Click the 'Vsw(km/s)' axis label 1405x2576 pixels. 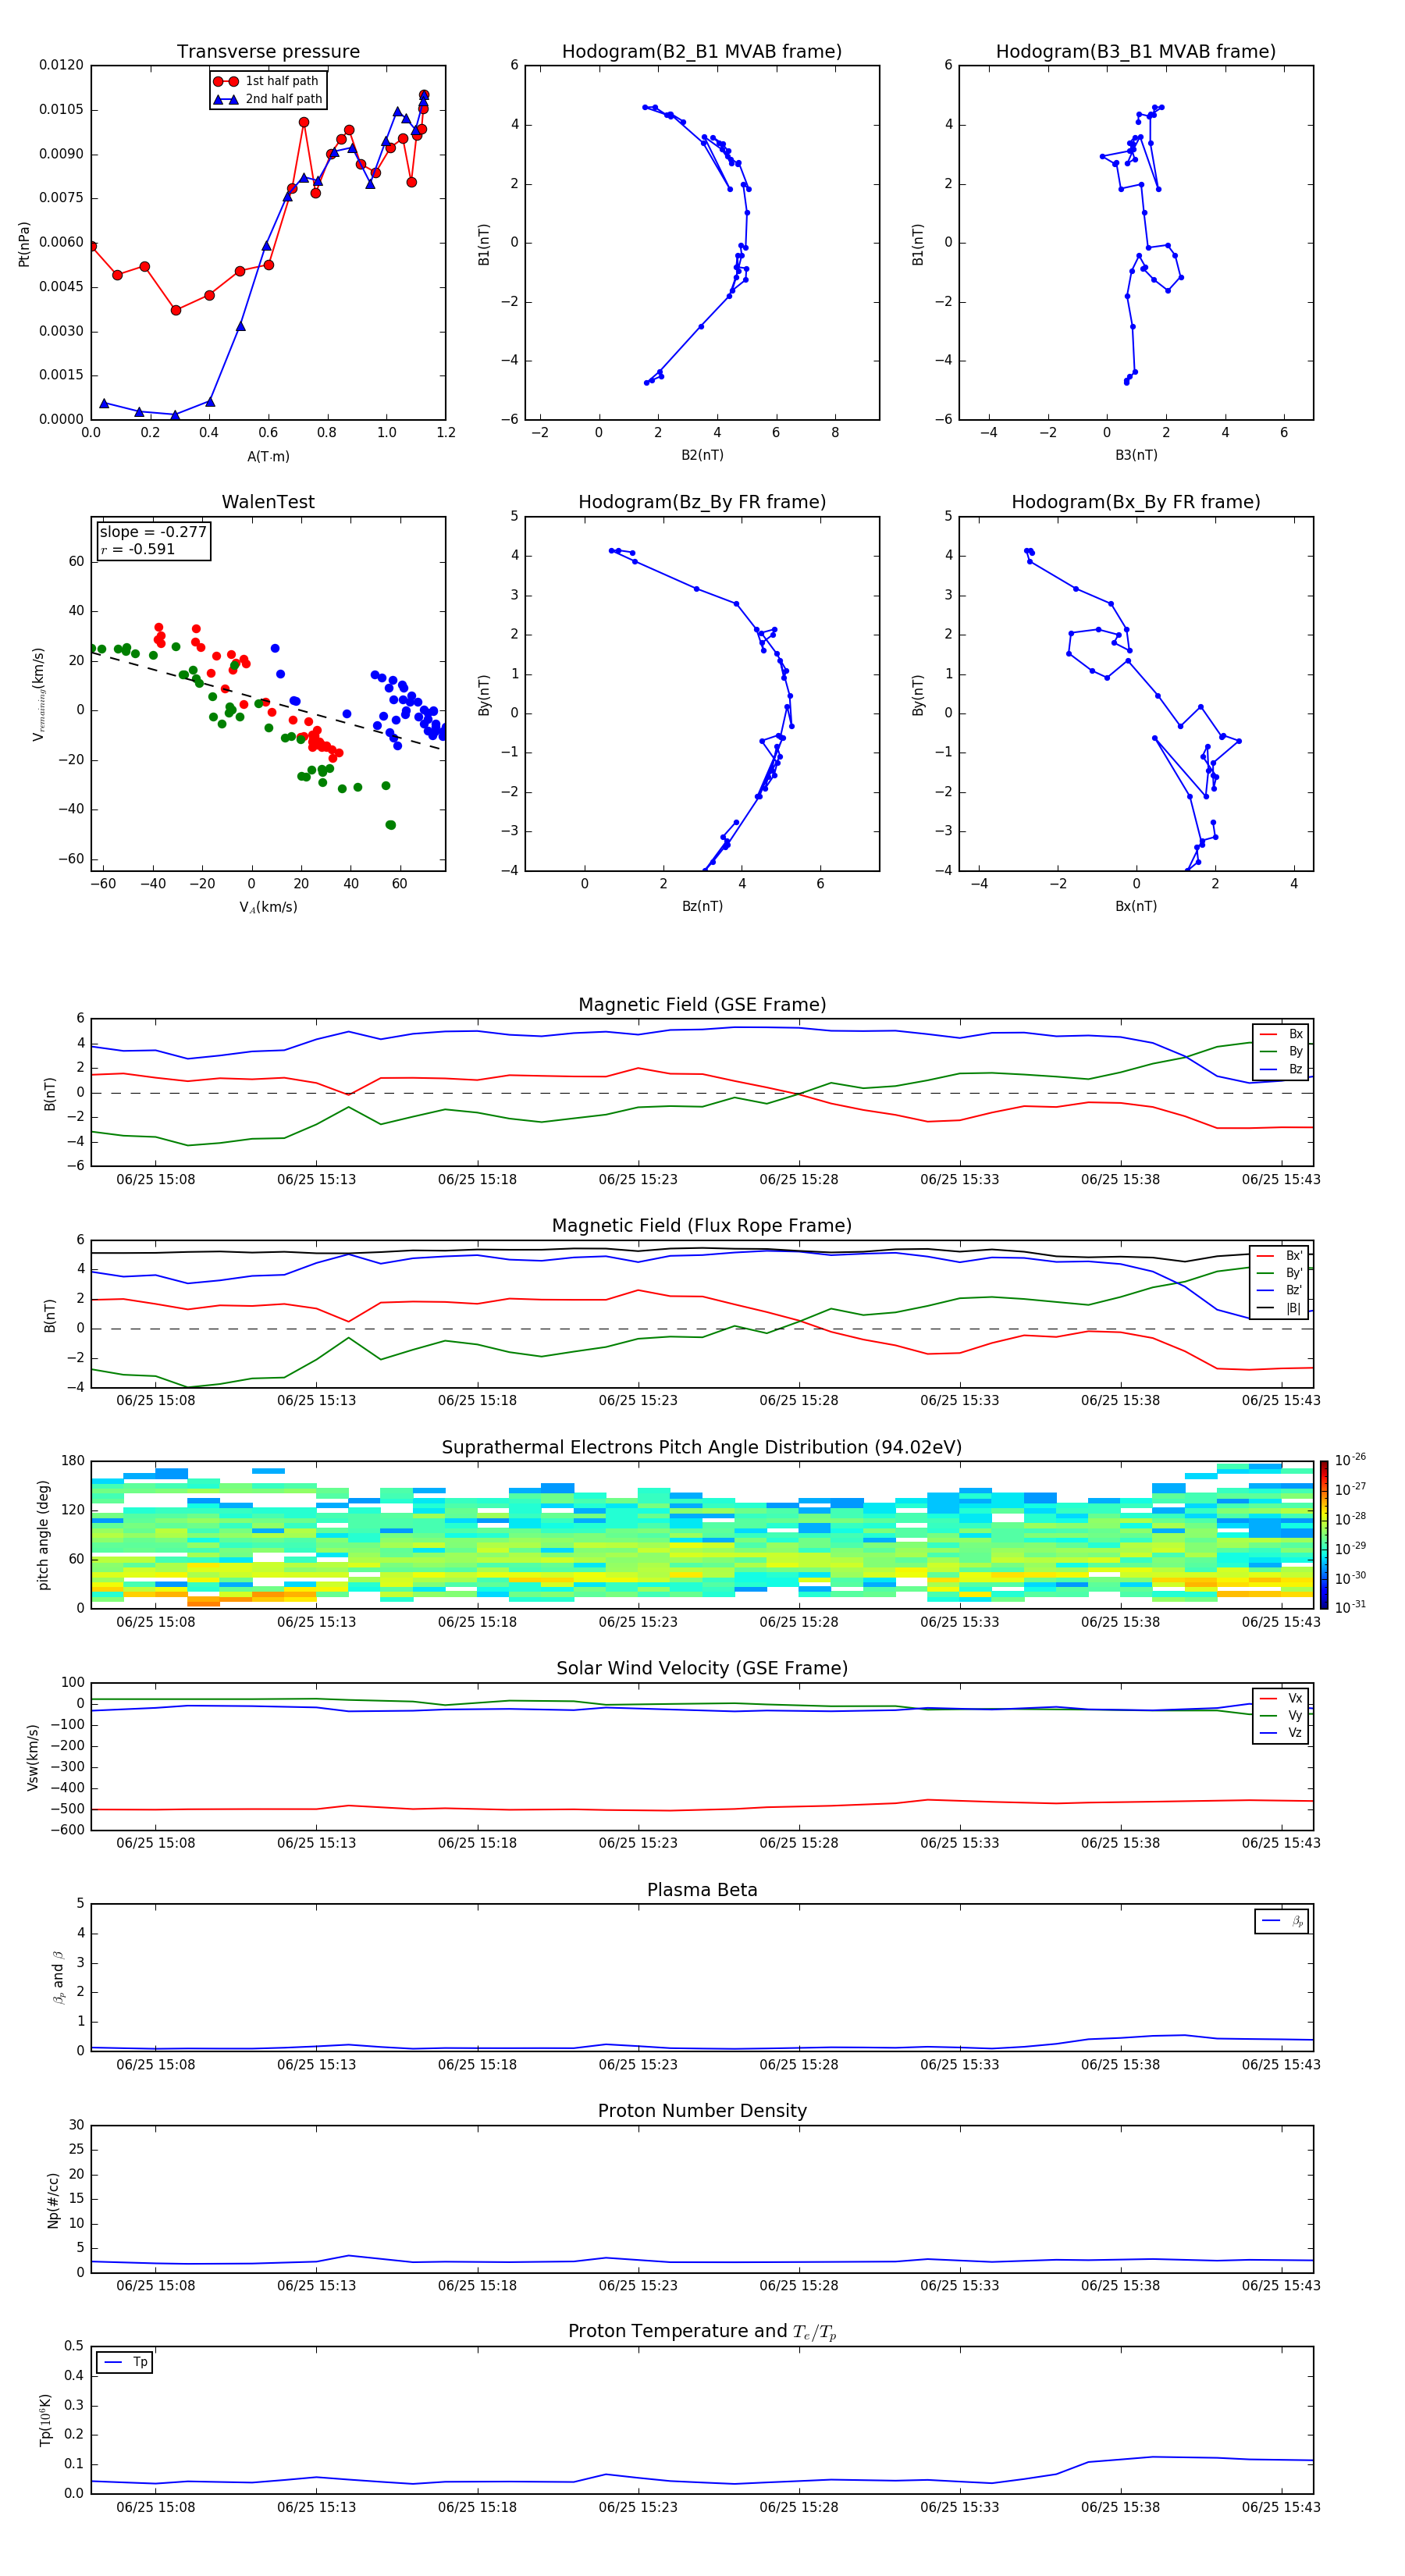click(33, 1757)
